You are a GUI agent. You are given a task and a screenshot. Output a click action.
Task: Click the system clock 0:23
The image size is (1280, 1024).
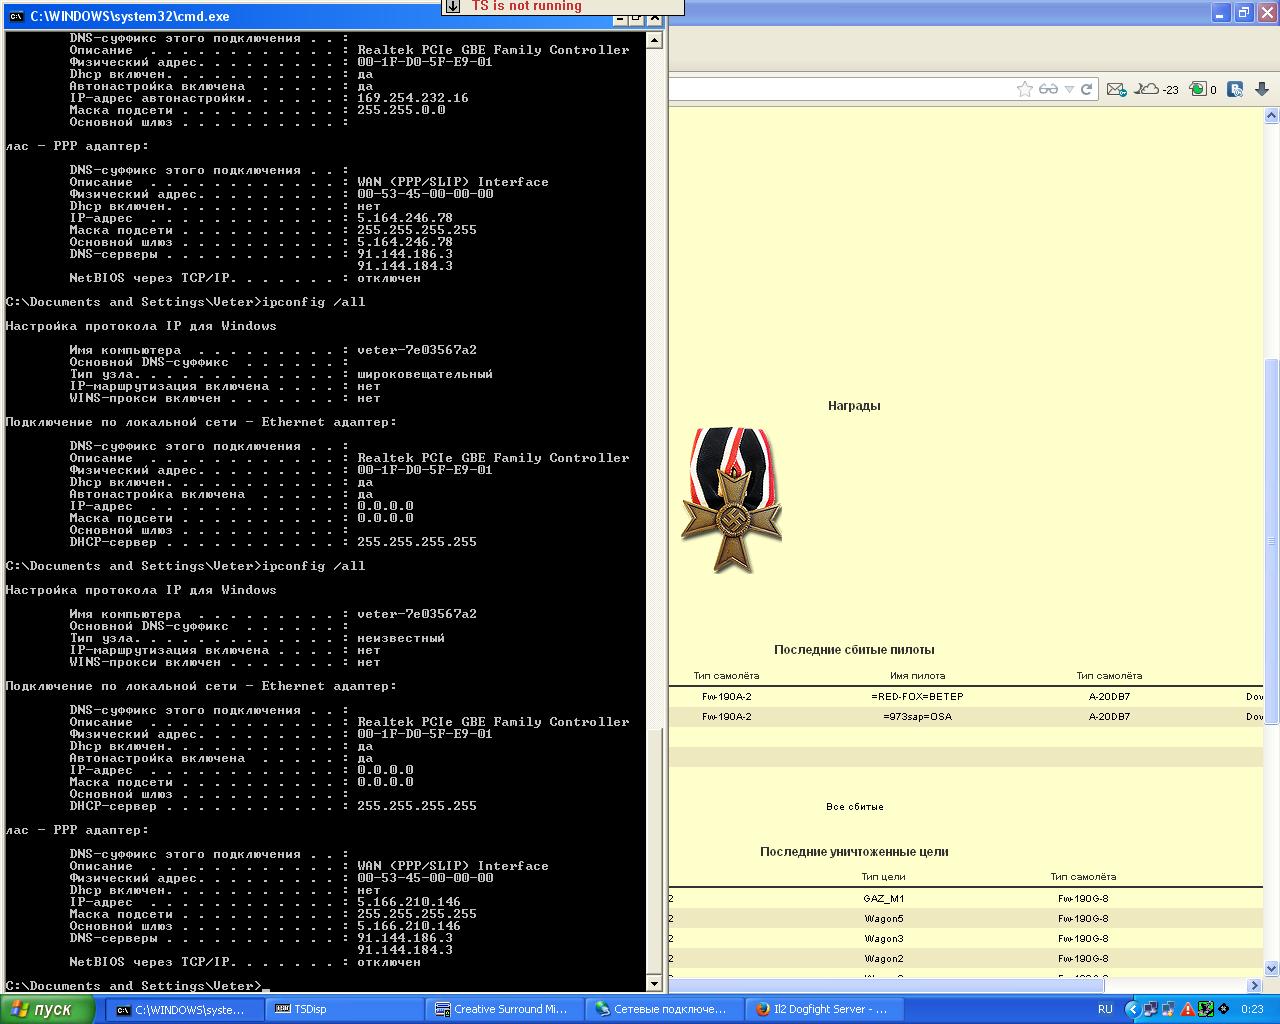pyautogui.click(x=1252, y=1010)
